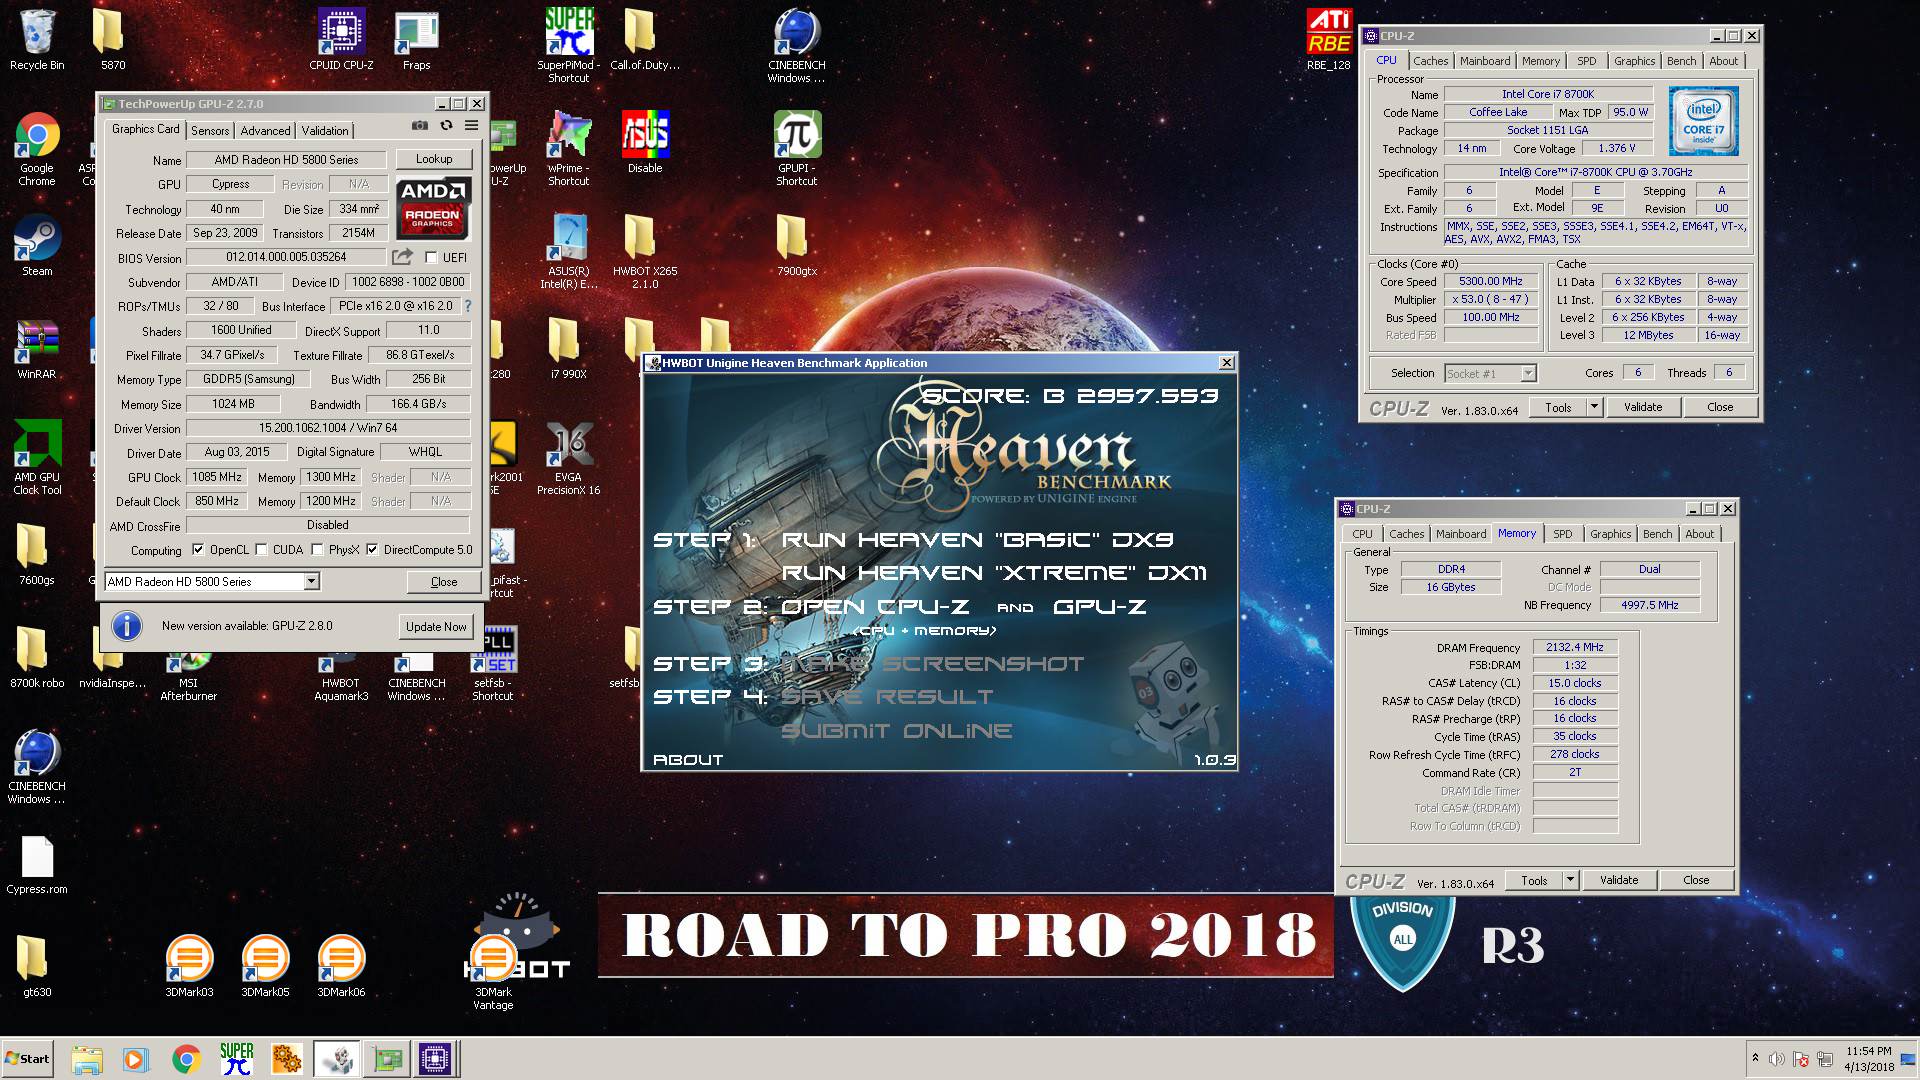
Task: Open HWBOT Aquamark3 shortcut
Action: tap(341, 677)
